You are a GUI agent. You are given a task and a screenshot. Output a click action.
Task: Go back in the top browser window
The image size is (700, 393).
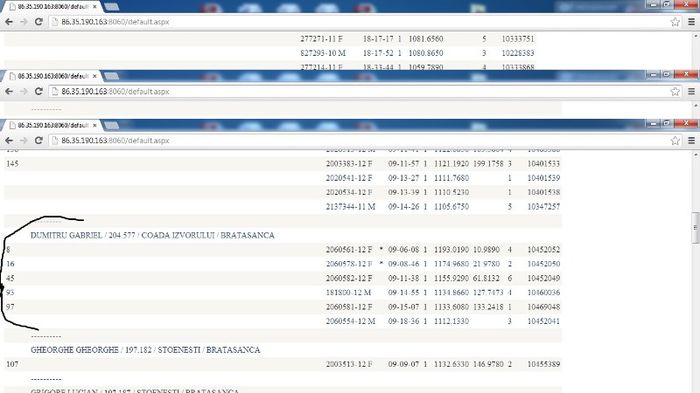(x=9, y=22)
